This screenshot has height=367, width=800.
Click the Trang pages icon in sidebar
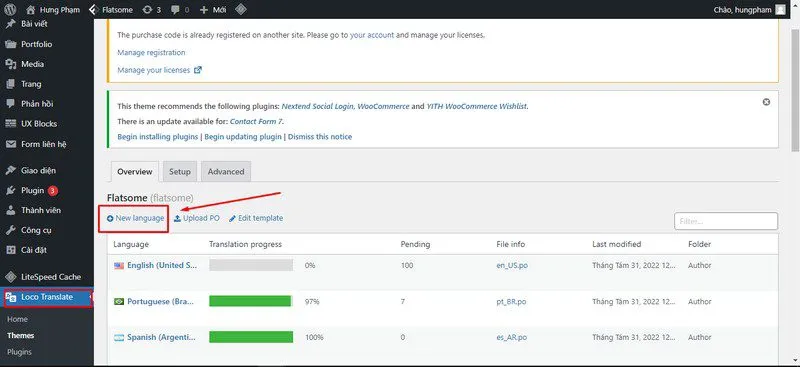click(11, 84)
